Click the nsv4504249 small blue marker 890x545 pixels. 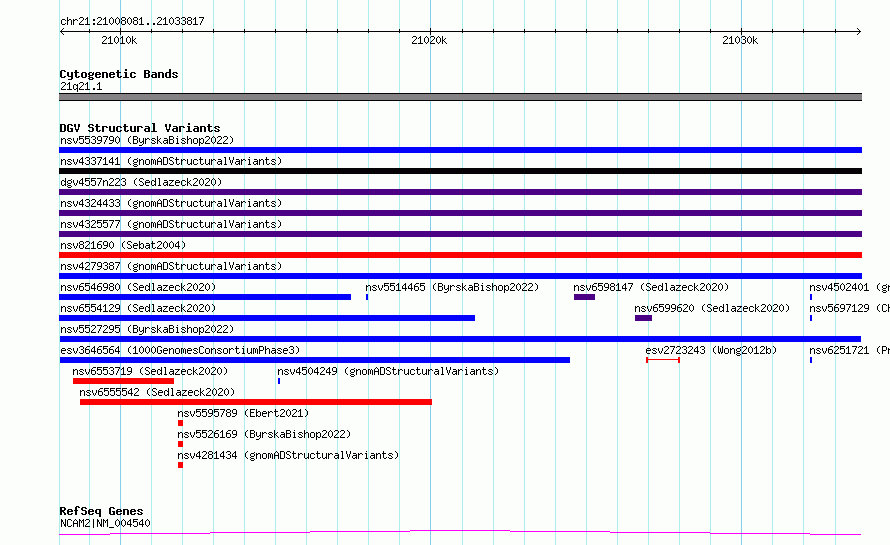click(279, 381)
